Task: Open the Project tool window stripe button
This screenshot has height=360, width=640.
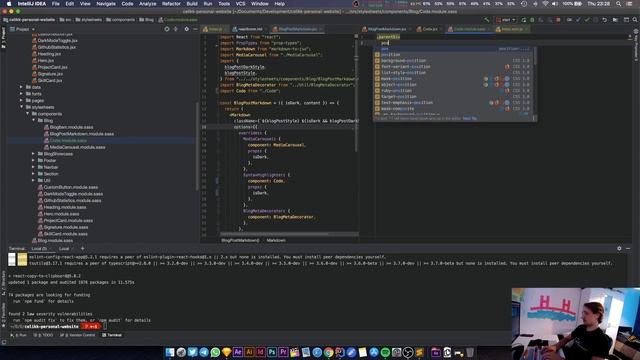Action: coord(3,37)
